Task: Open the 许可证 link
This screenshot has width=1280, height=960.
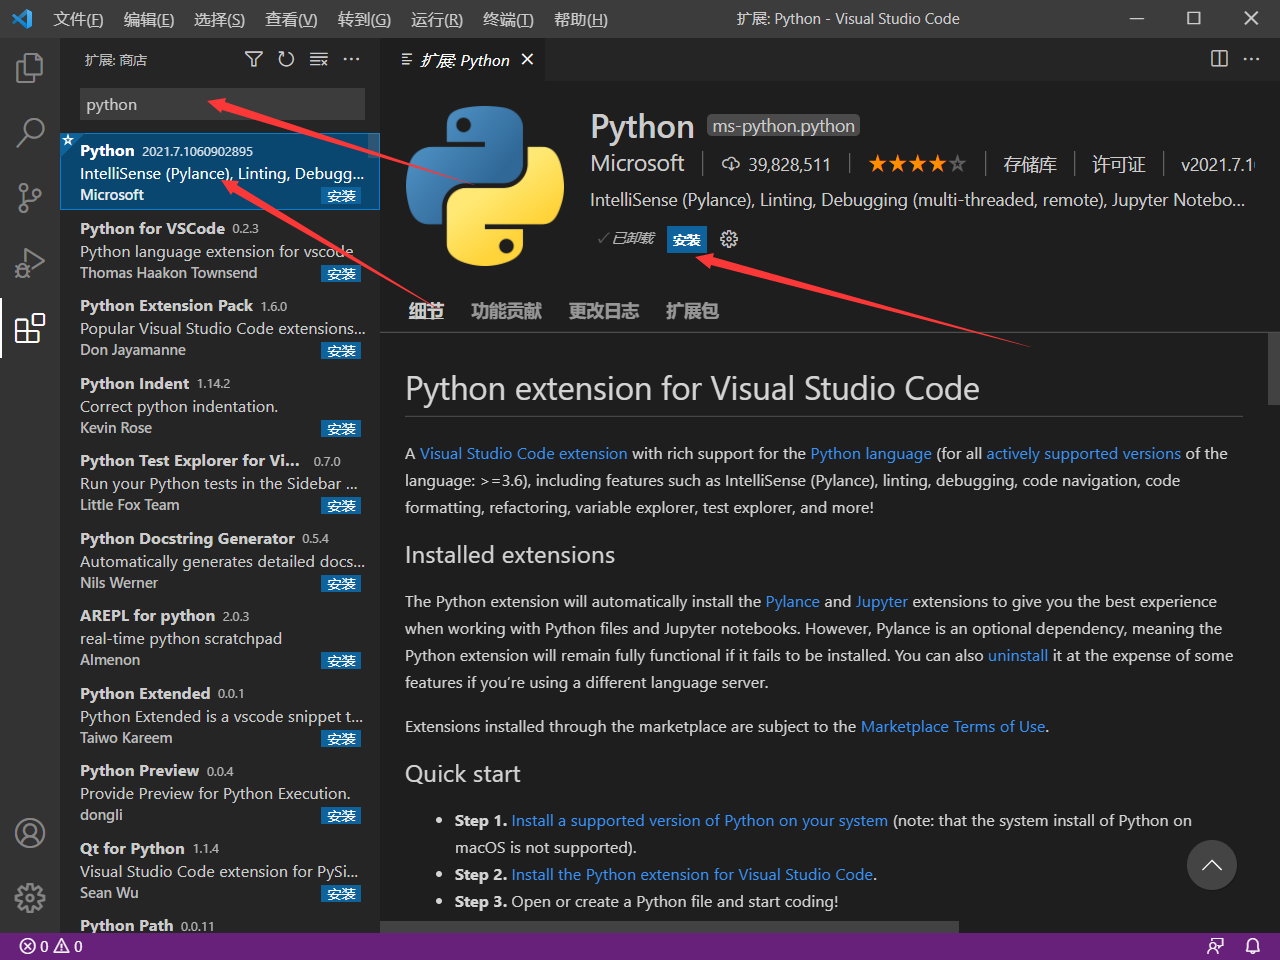Action: (x=1119, y=165)
